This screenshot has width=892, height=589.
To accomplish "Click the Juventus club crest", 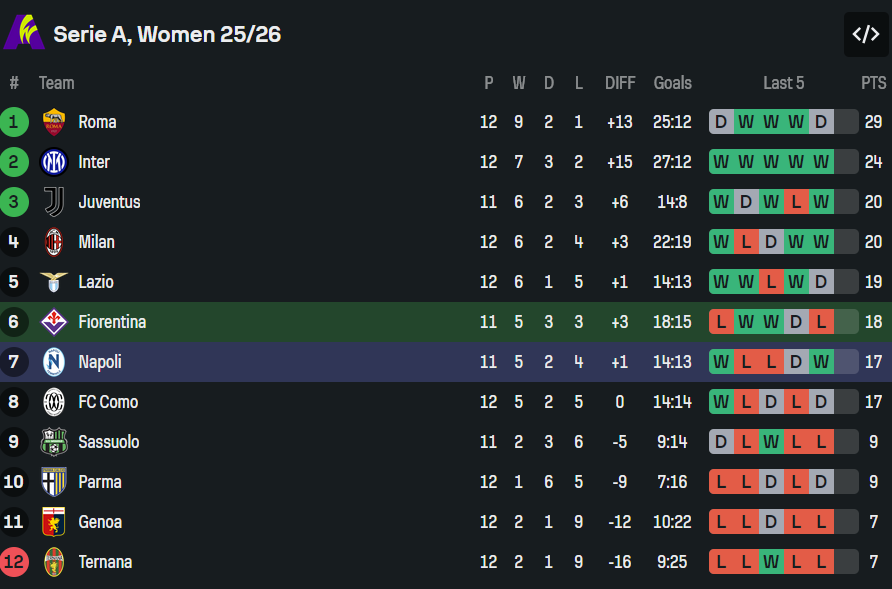I will tap(54, 202).
